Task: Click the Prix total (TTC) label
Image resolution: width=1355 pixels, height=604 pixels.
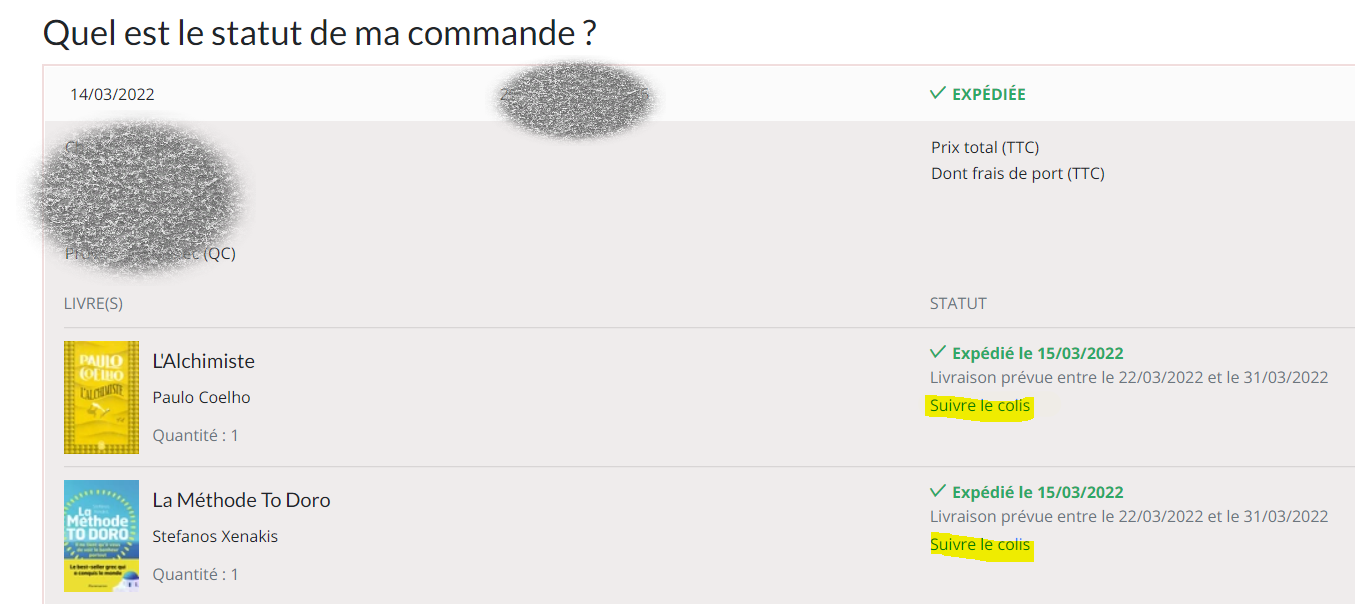Action: 985,147
